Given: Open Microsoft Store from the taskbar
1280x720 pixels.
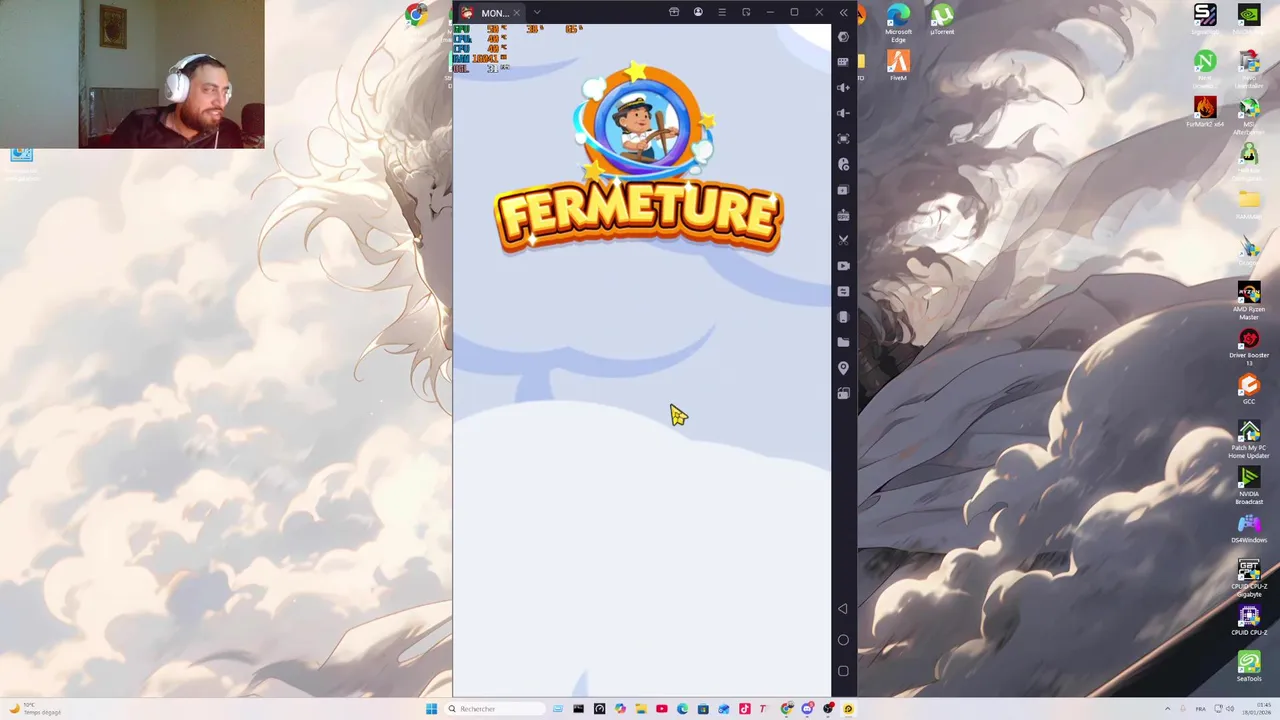Looking at the screenshot, I should tap(703, 709).
